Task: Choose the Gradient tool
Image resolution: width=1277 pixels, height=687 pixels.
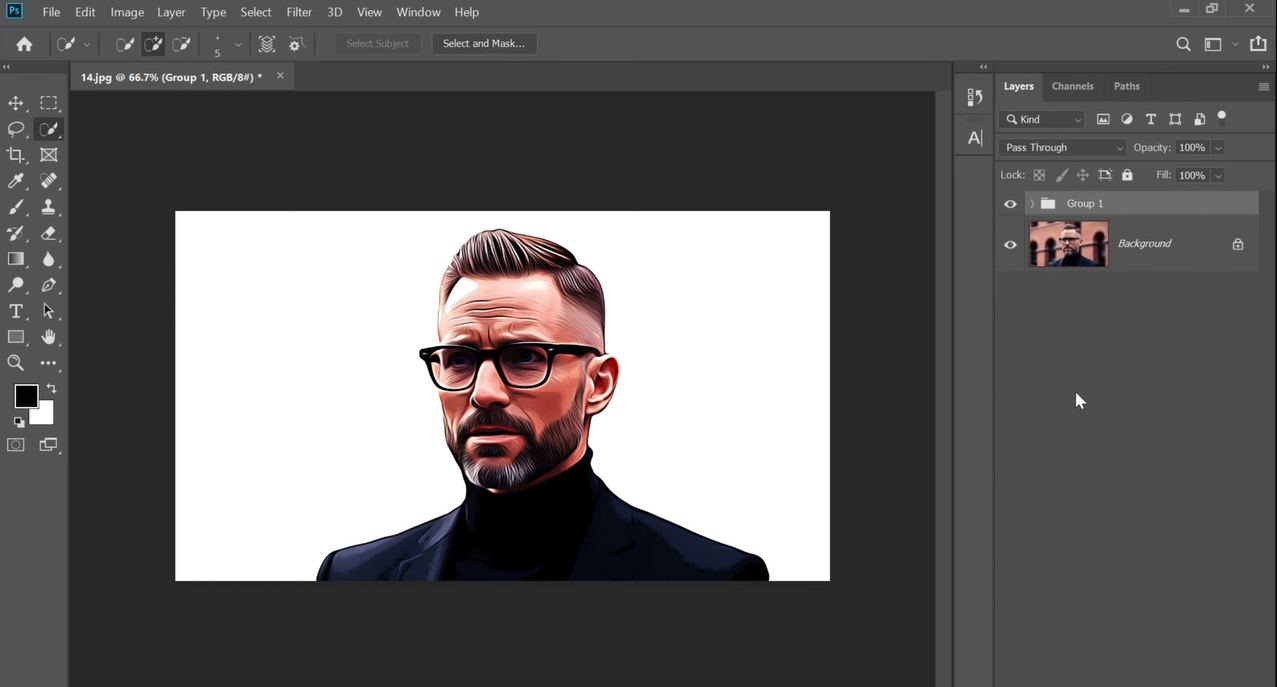Action: tap(16, 259)
